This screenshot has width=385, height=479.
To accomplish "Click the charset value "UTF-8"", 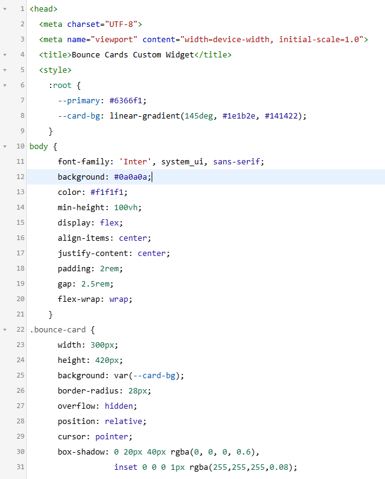I will click(x=121, y=24).
